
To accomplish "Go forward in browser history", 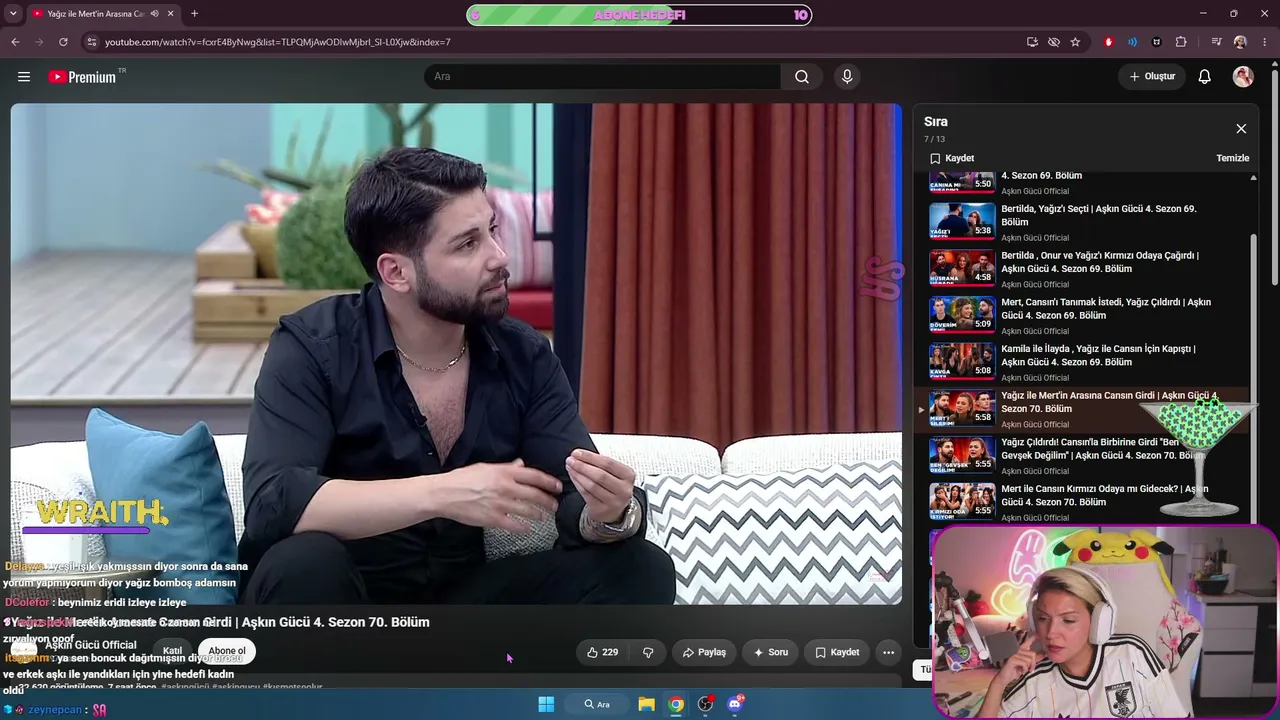I will (x=39, y=42).
